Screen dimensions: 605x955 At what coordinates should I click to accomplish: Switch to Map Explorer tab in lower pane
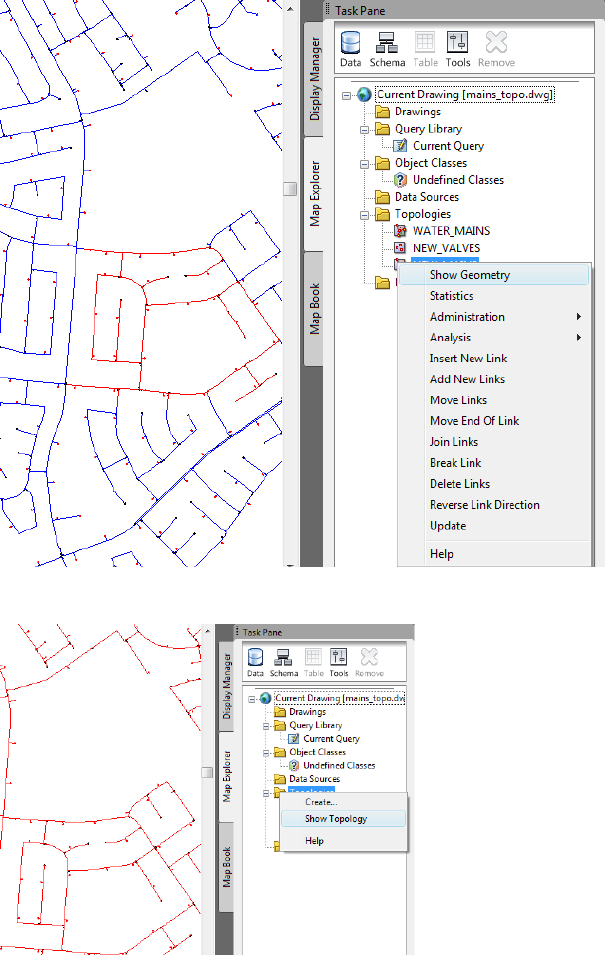click(x=226, y=776)
